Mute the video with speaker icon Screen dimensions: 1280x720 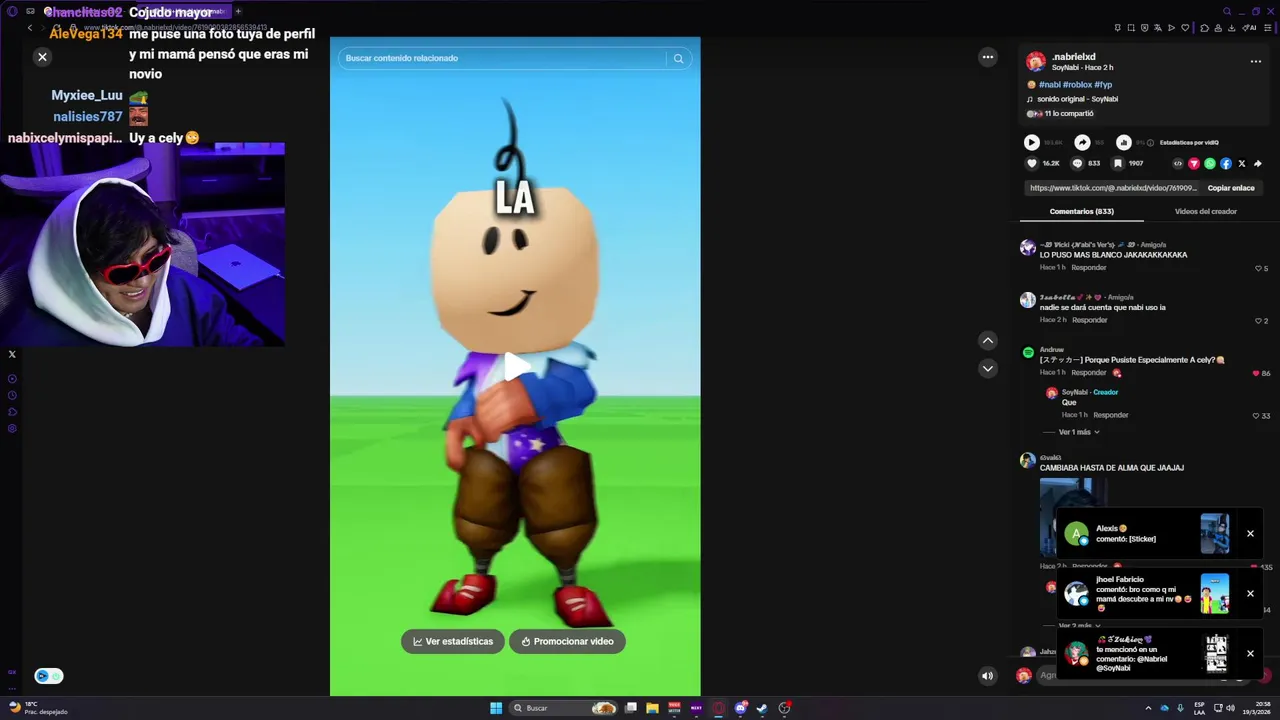[988, 676]
